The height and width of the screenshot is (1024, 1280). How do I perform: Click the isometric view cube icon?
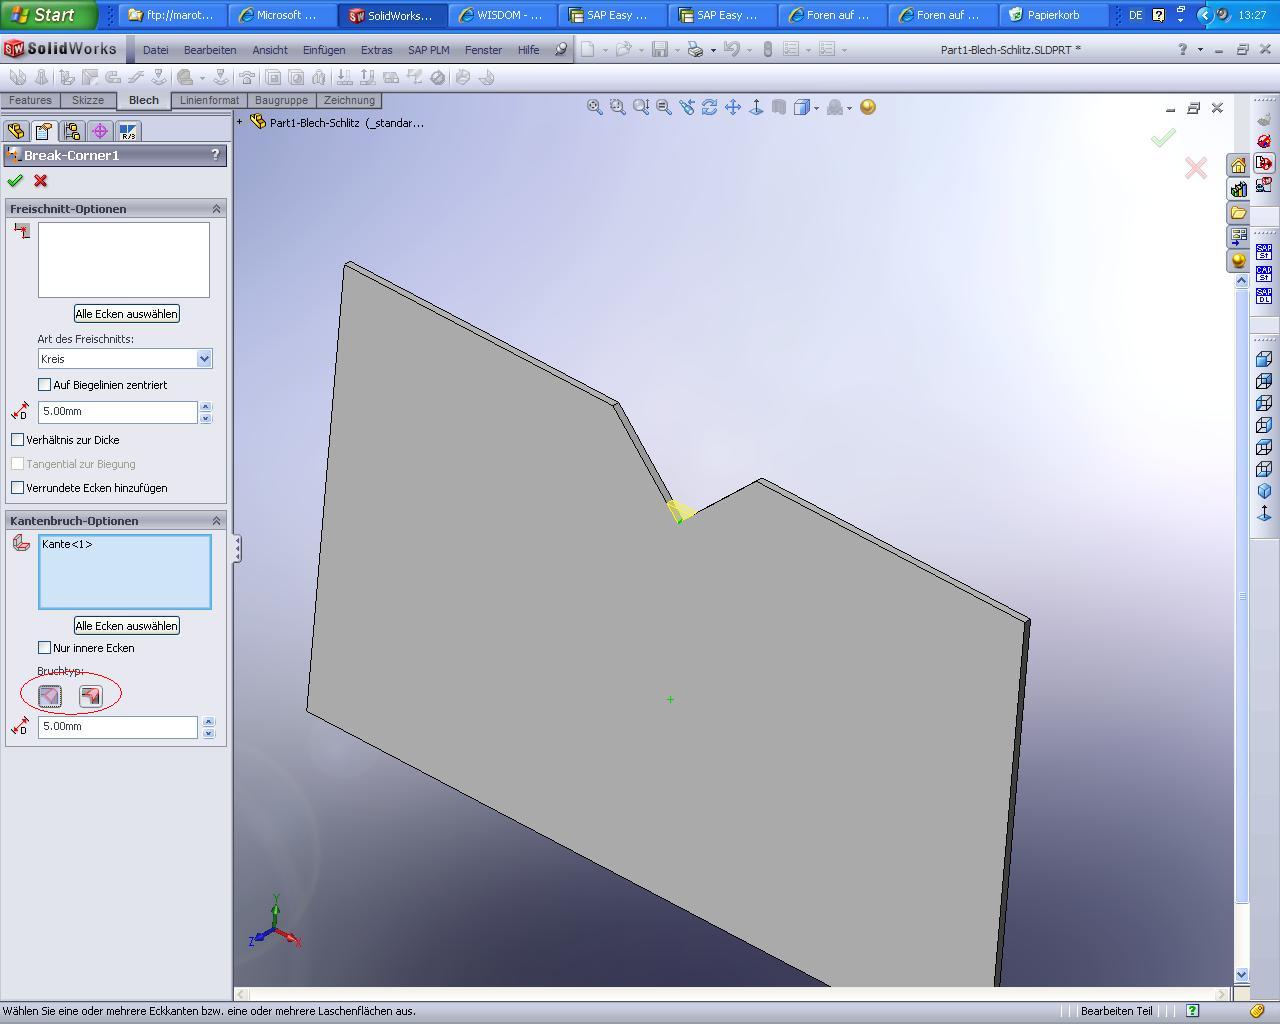point(1264,491)
